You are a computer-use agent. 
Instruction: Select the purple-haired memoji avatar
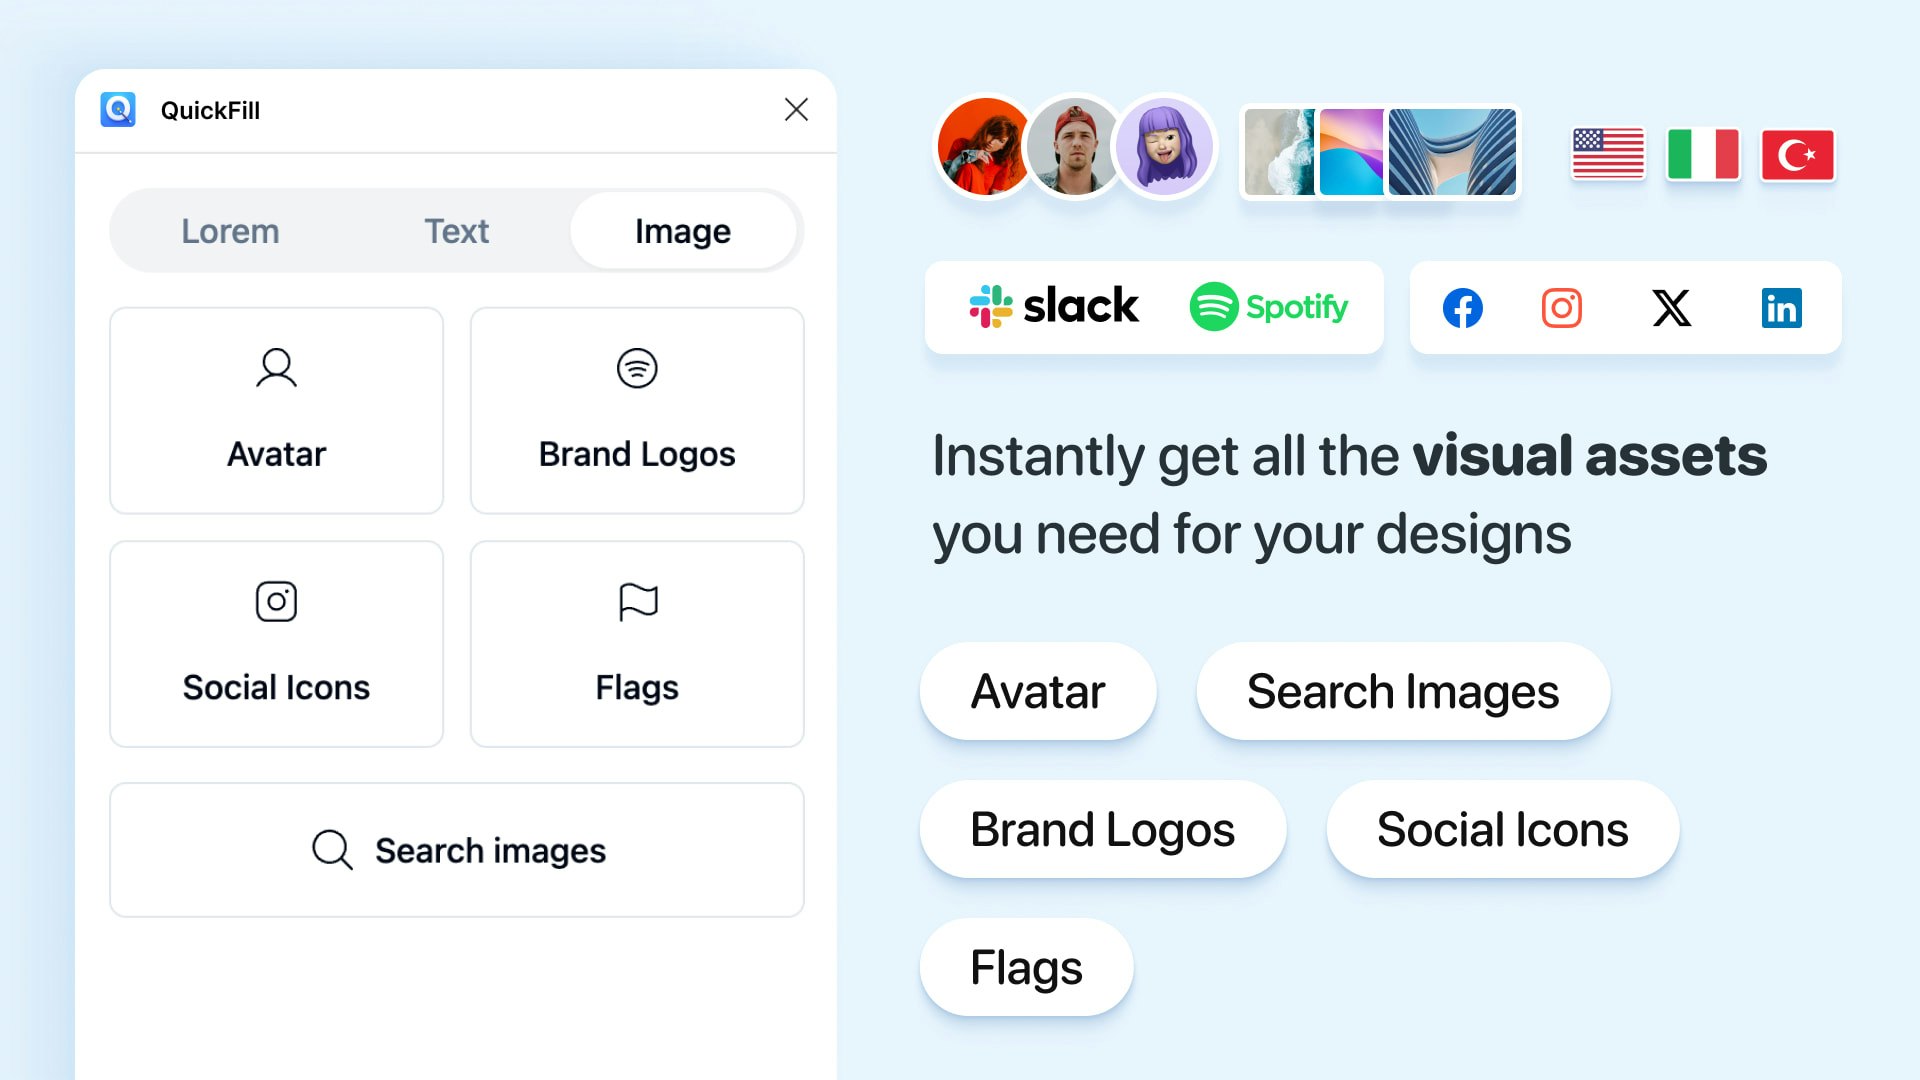[x=1164, y=148]
